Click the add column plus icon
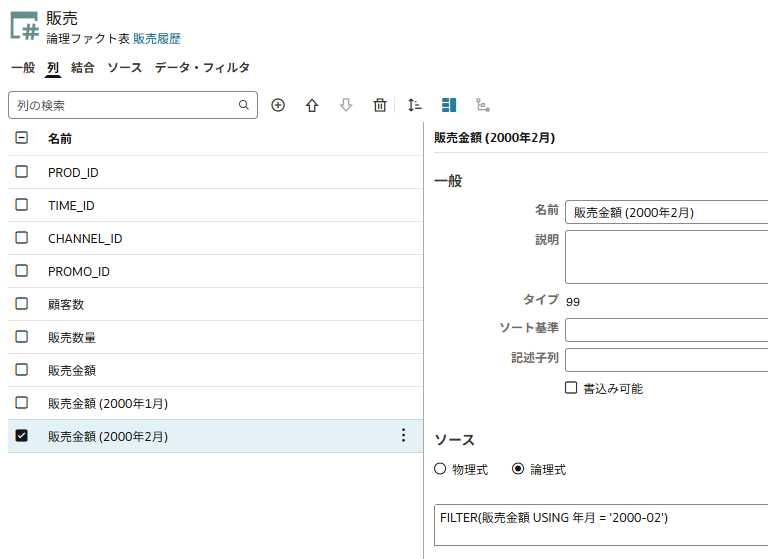 click(x=278, y=105)
